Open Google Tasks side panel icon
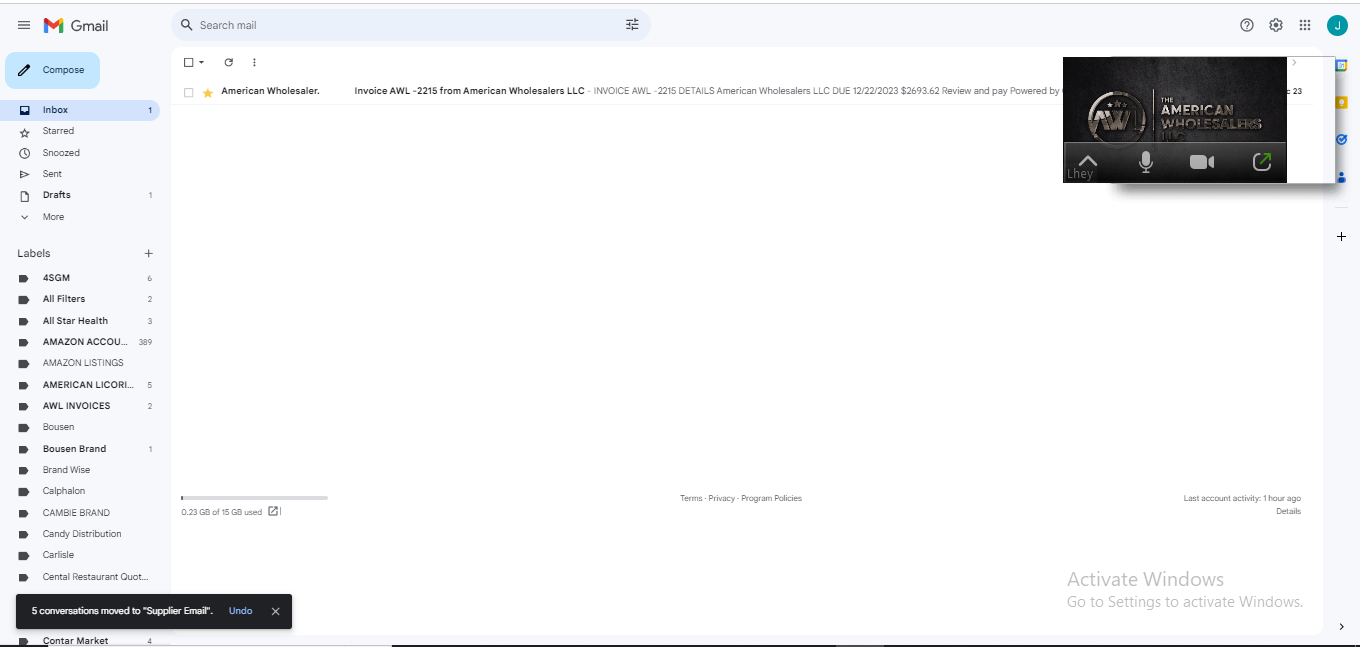 click(x=1342, y=139)
